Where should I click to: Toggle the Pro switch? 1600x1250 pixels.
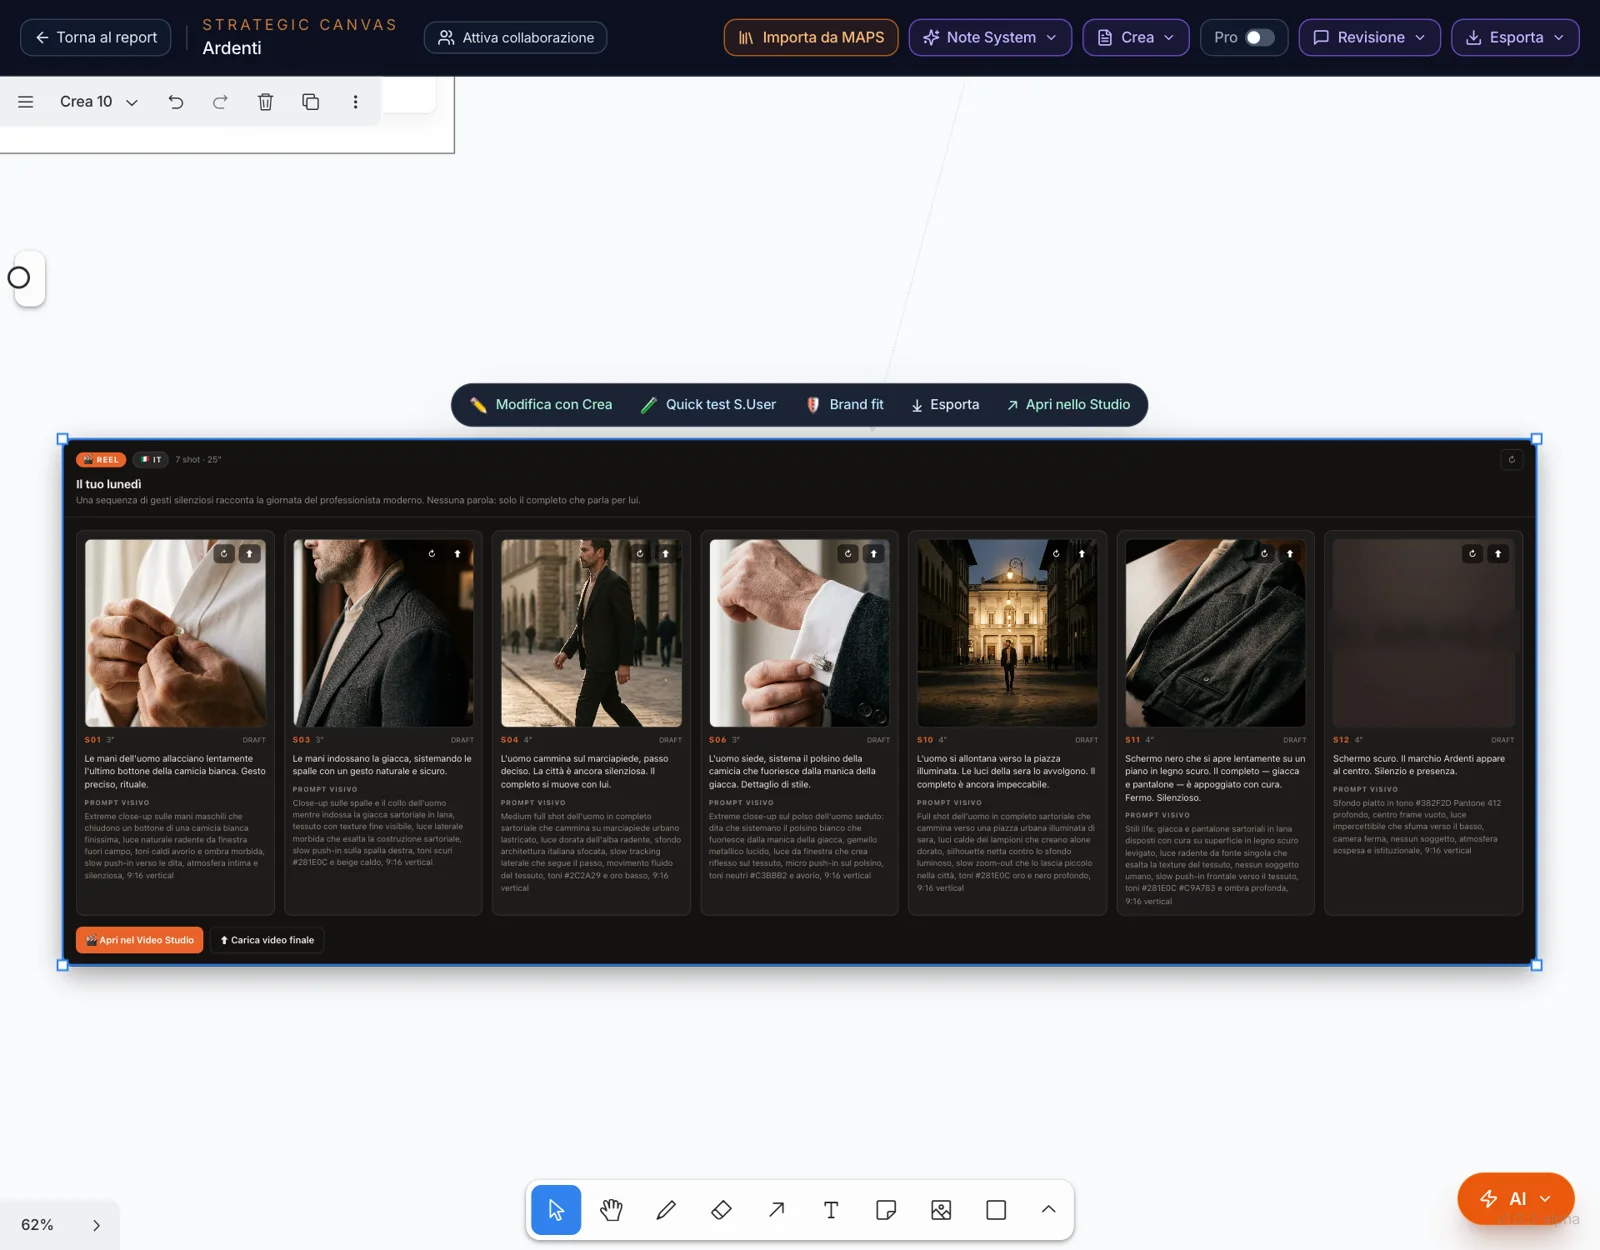pos(1259,37)
